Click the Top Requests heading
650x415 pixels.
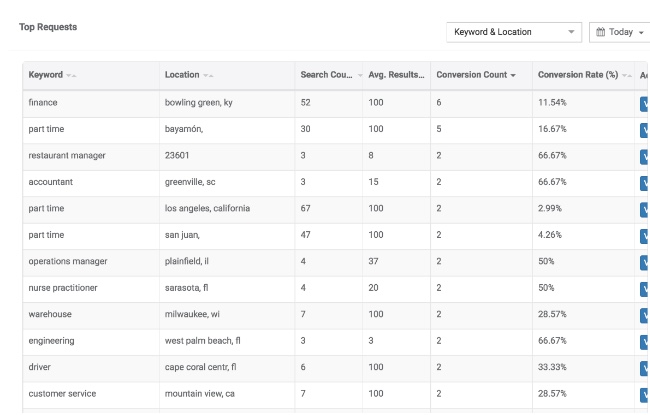tap(48, 27)
